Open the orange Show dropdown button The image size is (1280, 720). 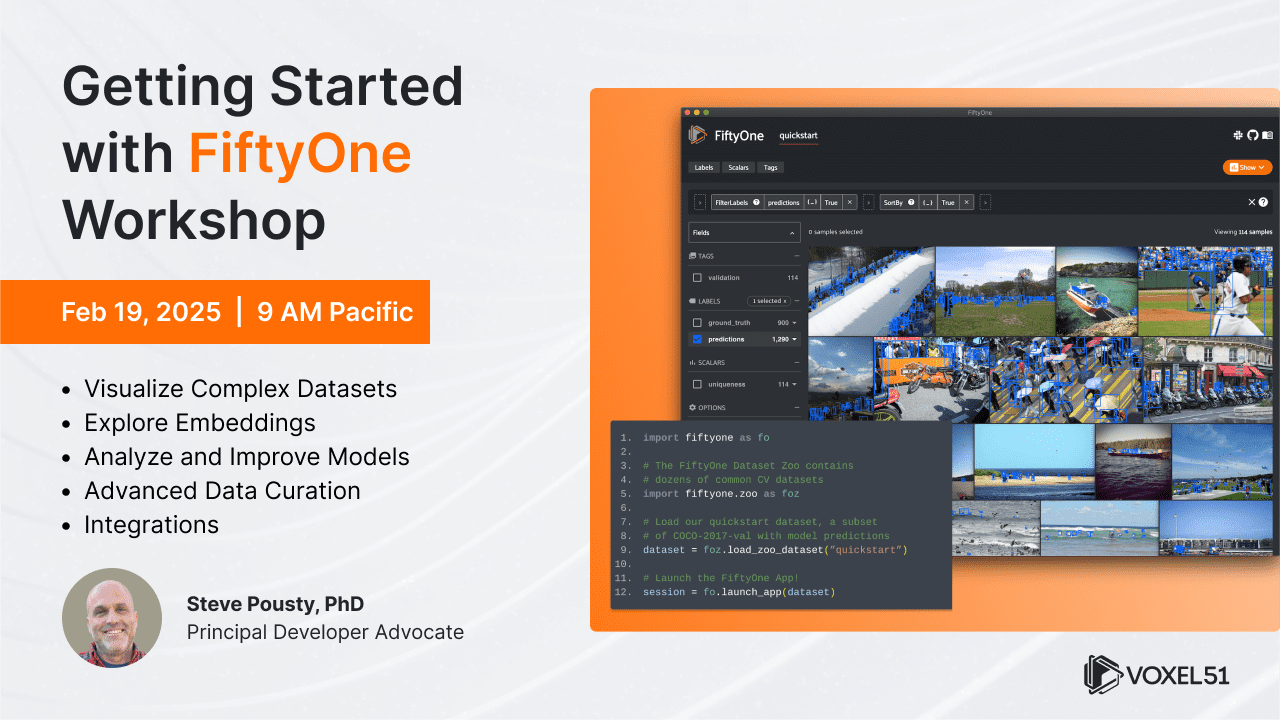(x=1247, y=168)
